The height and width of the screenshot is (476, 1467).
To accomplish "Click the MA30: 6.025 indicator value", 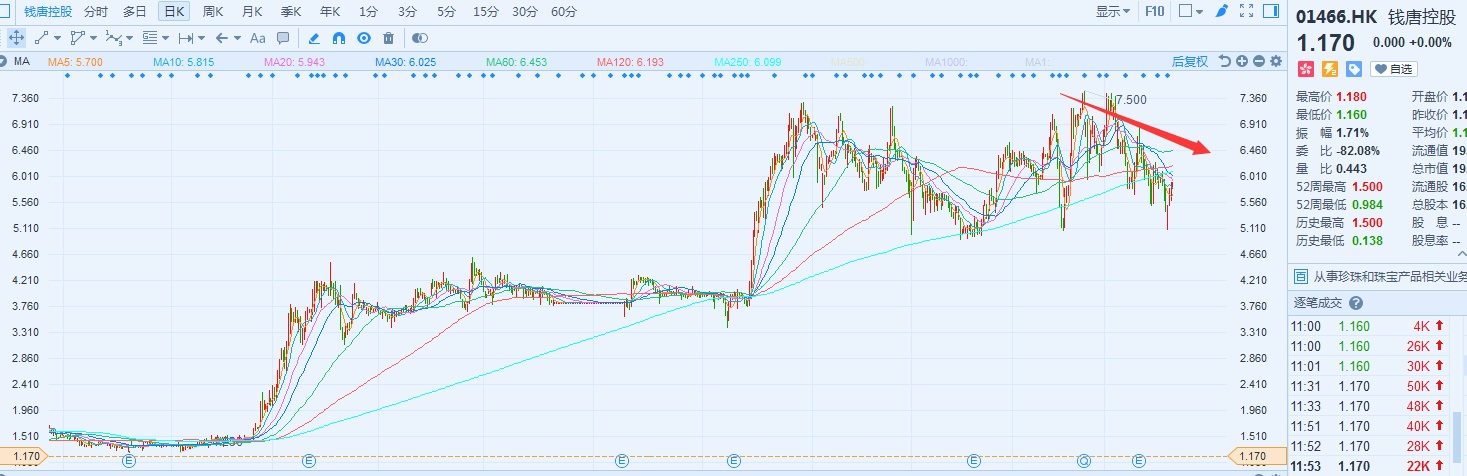I will pos(405,62).
